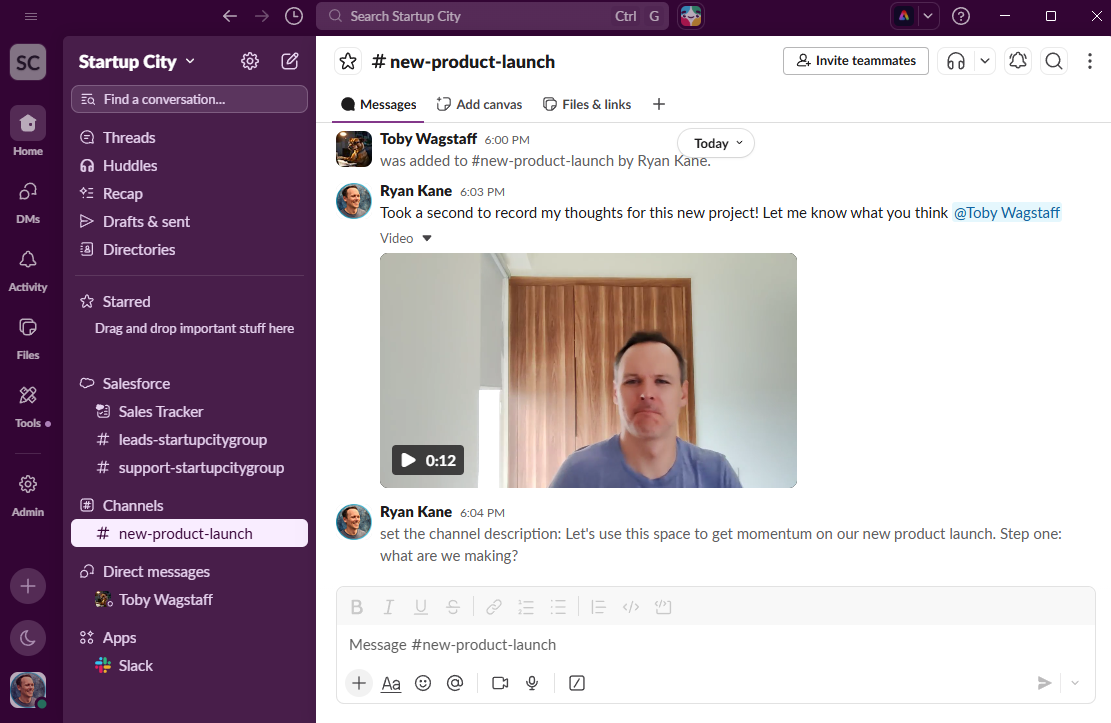Toggle italic formatting
Screen dimensions: 1111x723
388,607
